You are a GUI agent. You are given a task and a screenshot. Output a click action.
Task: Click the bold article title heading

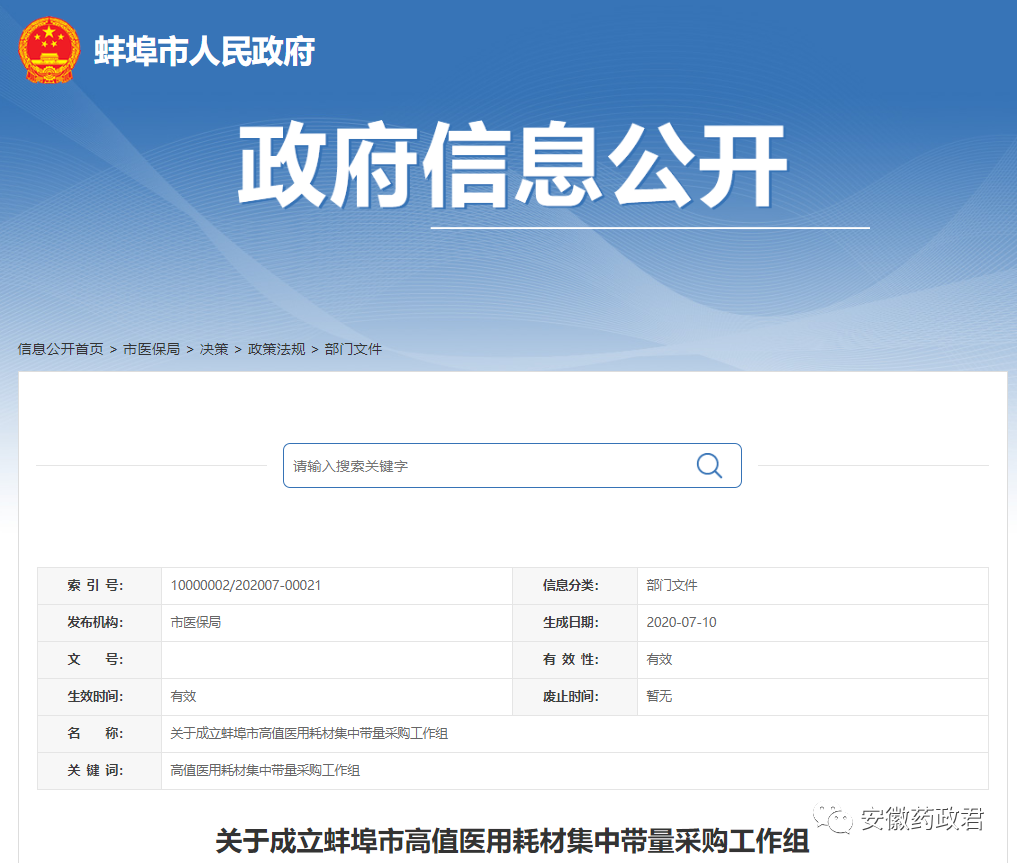click(512, 842)
